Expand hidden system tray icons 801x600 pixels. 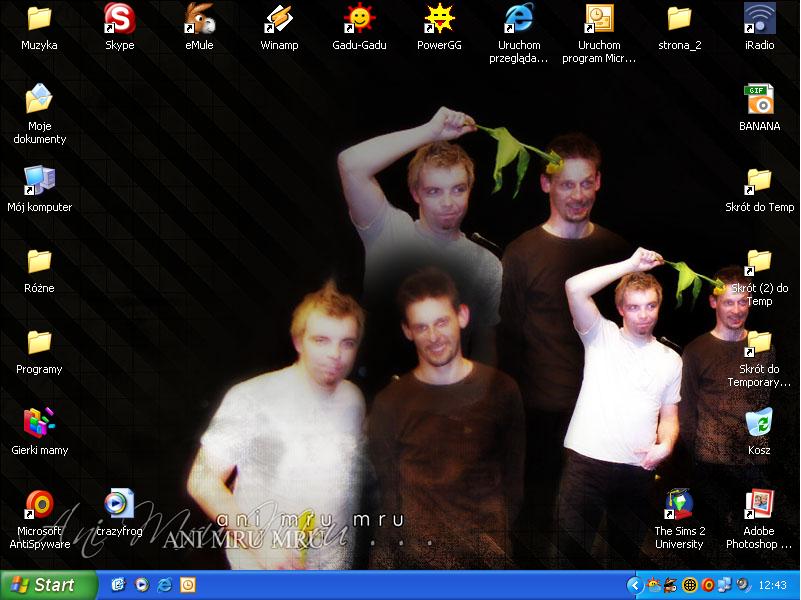point(634,585)
